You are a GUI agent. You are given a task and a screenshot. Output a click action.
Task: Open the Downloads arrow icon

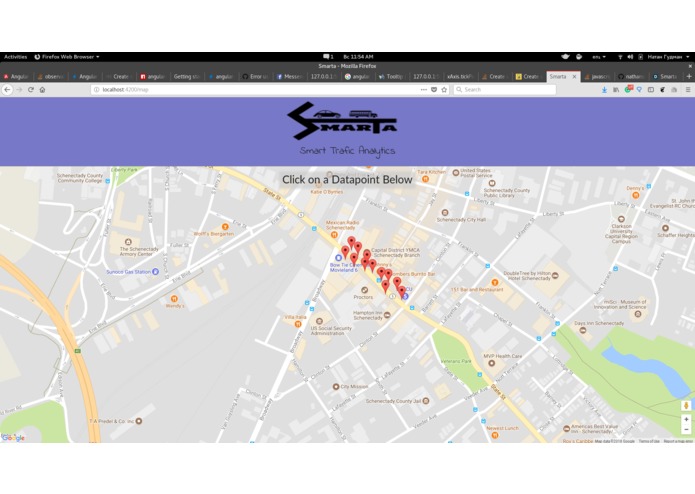tap(604, 89)
